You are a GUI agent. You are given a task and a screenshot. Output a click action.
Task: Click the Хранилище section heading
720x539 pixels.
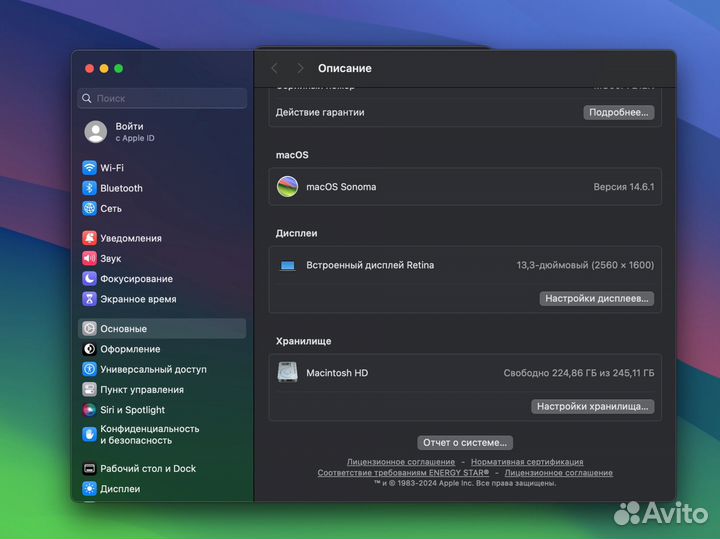pos(304,341)
